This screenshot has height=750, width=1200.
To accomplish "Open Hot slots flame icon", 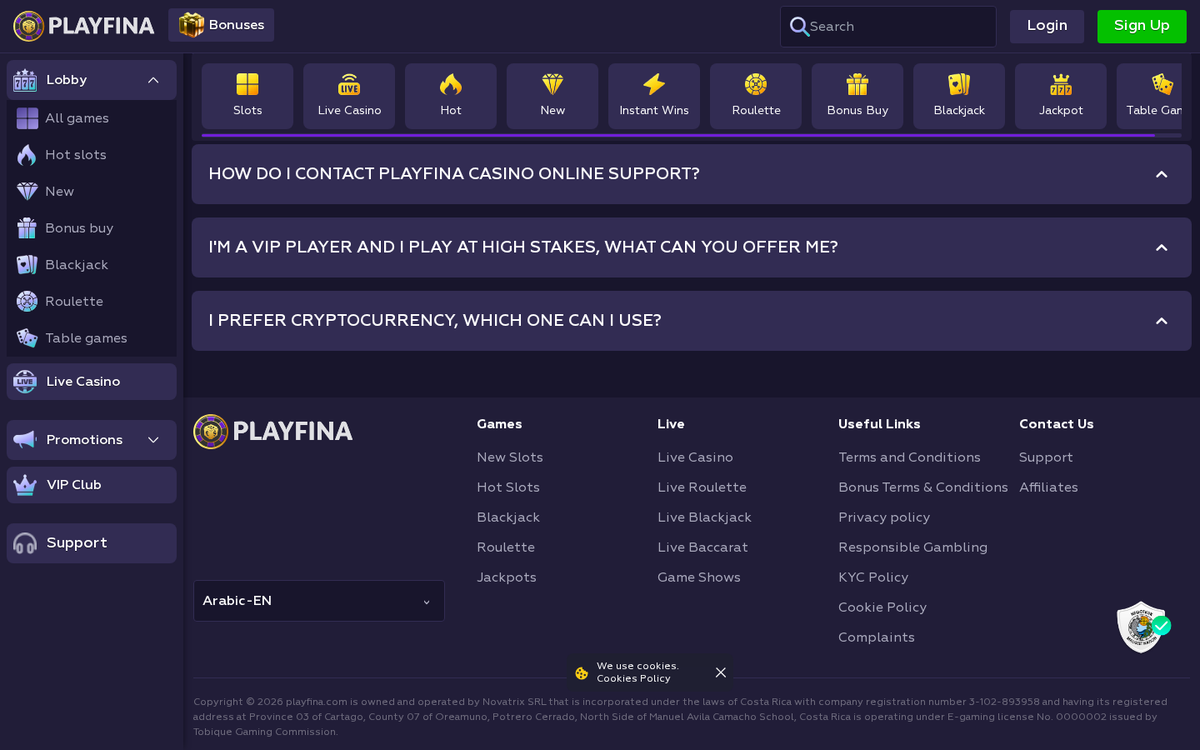I will [x=27, y=155].
